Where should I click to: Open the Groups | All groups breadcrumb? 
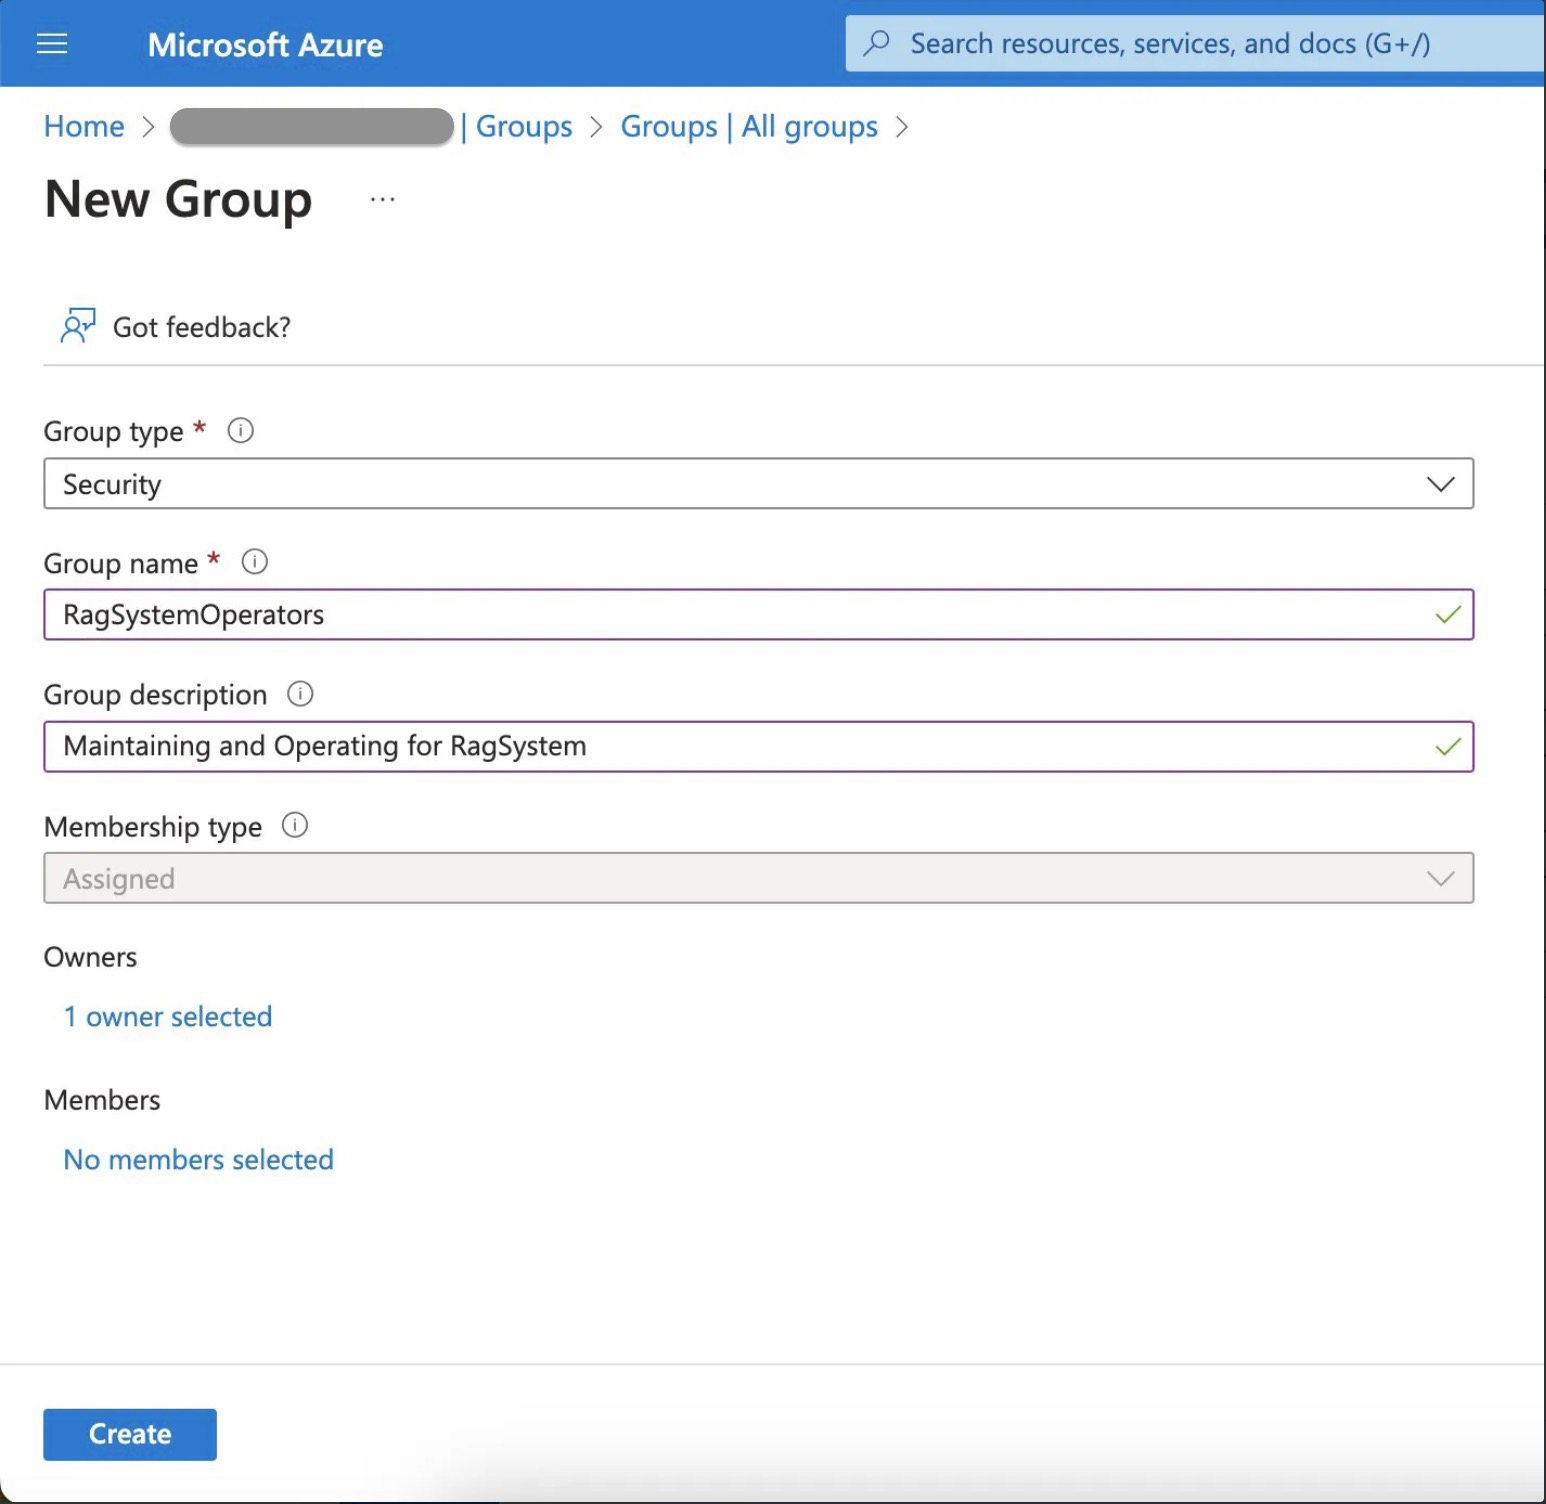749,126
